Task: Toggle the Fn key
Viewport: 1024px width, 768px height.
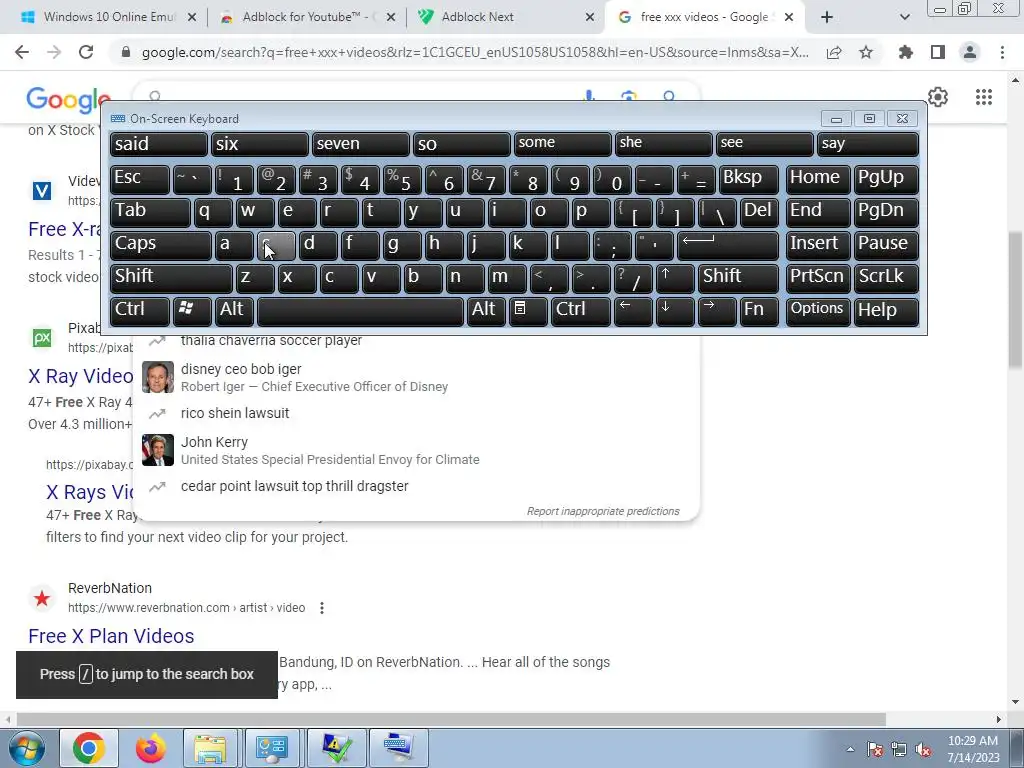Action: click(759, 311)
